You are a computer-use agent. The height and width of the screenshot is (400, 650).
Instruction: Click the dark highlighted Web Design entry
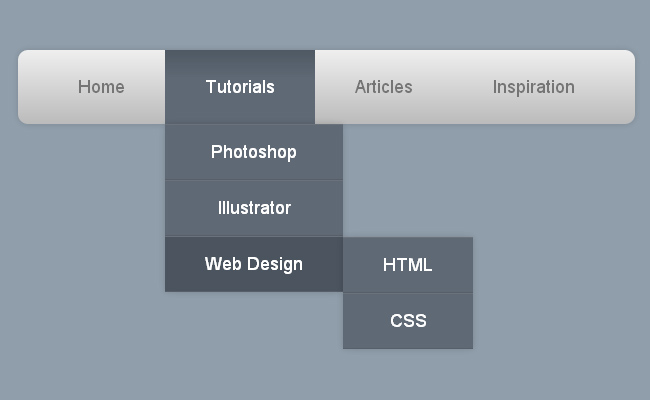point(254,264)
